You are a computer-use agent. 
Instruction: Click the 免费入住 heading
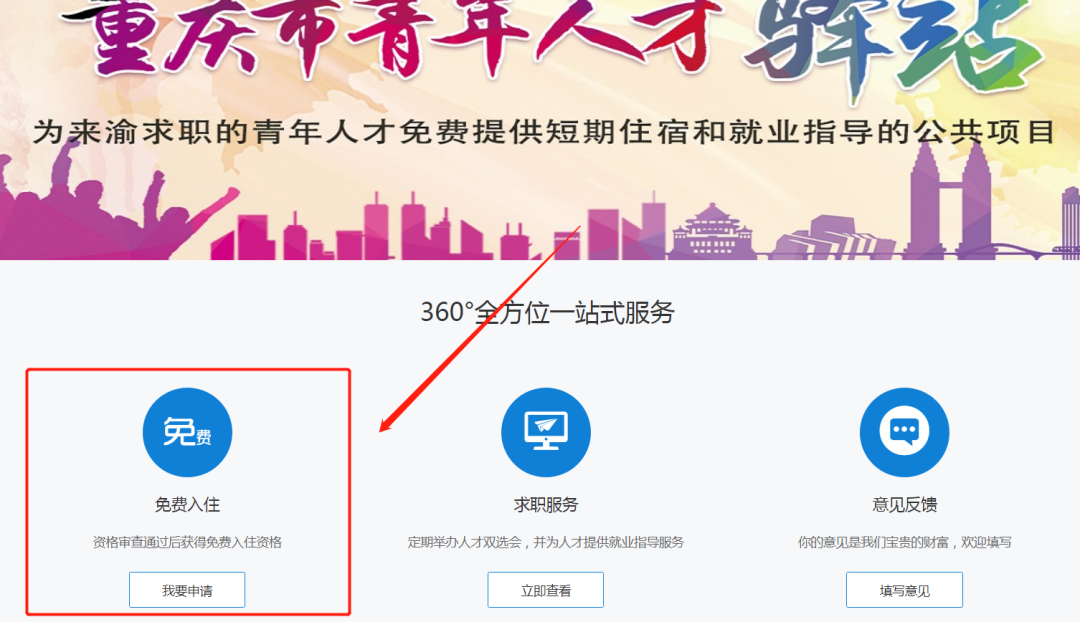click(x=187, y=505)
